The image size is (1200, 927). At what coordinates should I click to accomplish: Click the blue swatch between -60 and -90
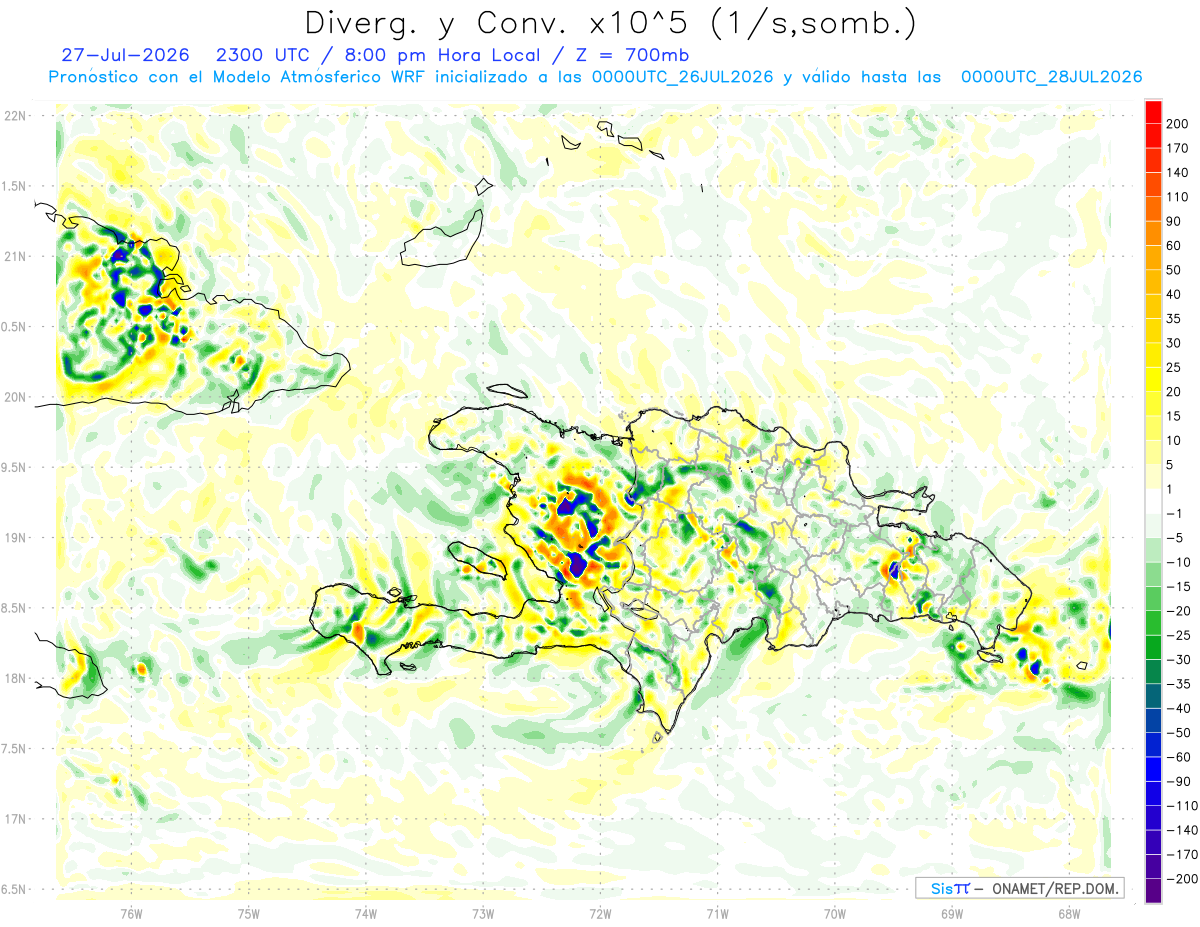coord(1153,769)
